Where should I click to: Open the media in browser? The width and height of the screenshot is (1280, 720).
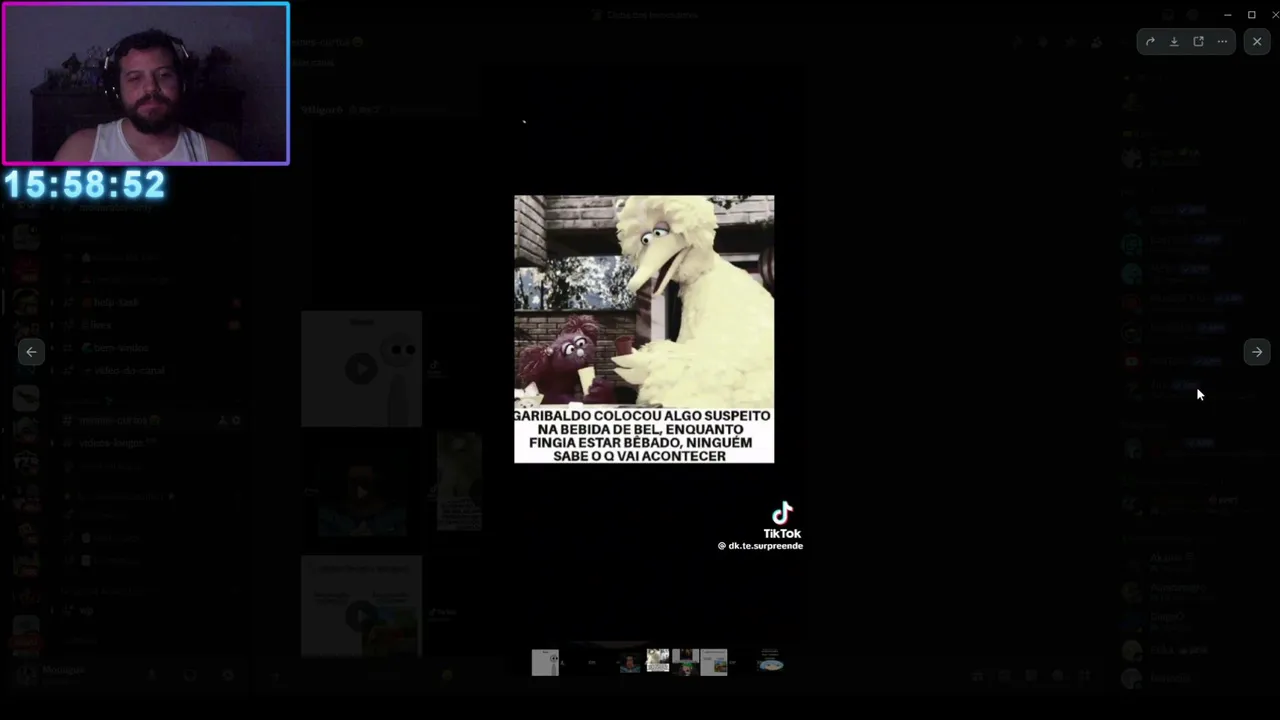(x=1198, y=42)
